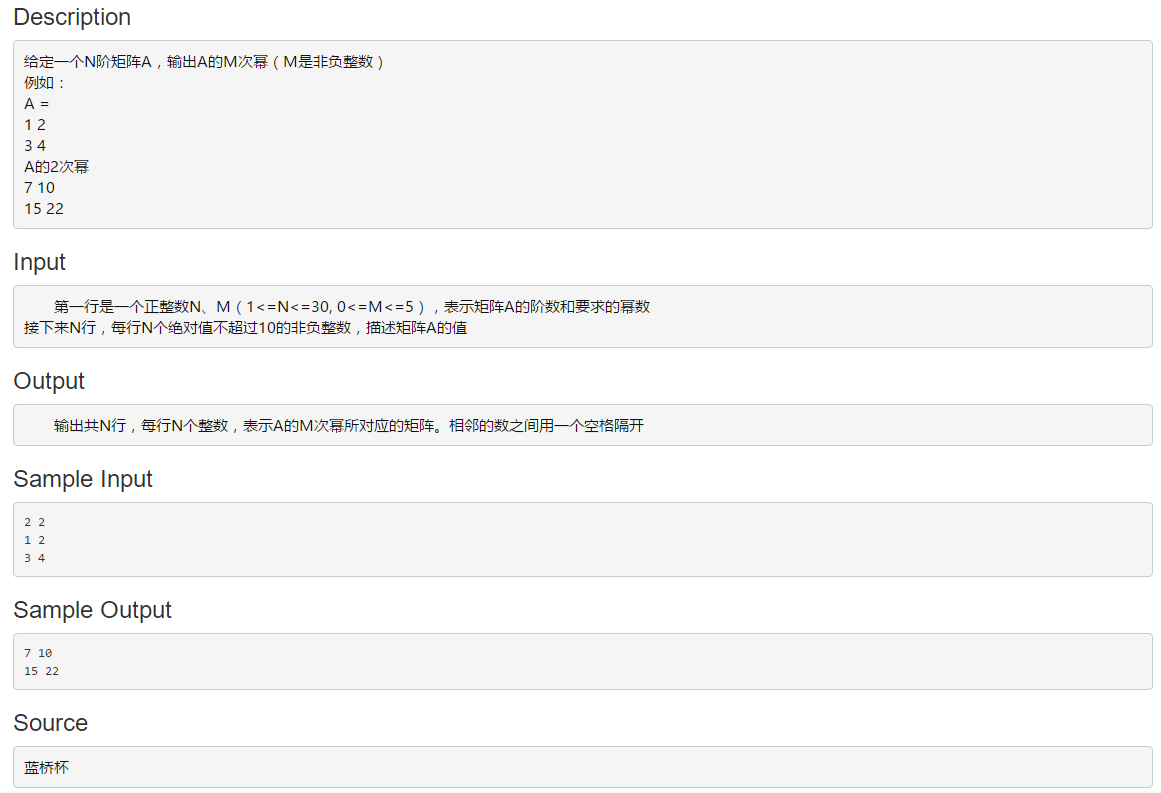
Task: Click the line starting 给定一个N阶矩阵A
Action: pos(204,62)
